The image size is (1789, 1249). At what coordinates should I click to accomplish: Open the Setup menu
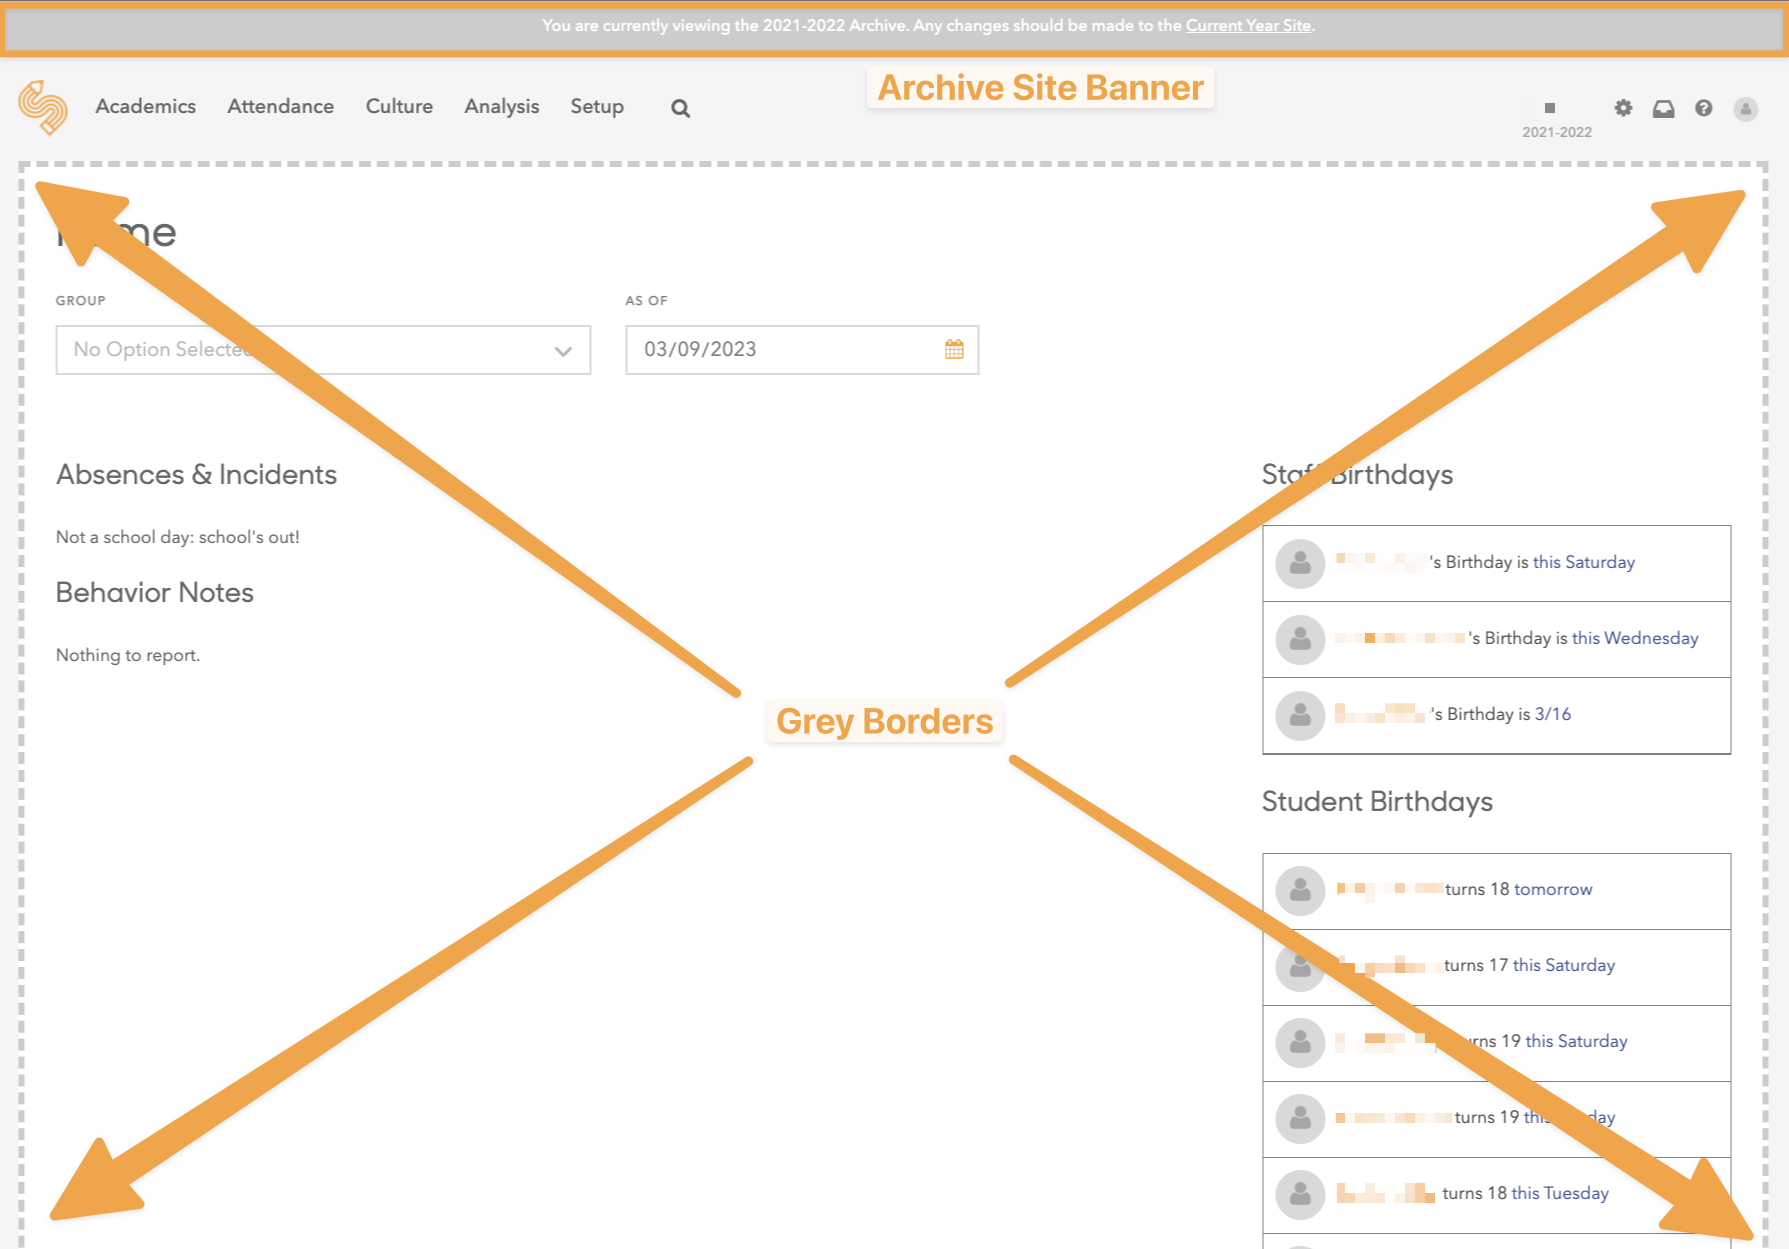[x=597, y=106]
